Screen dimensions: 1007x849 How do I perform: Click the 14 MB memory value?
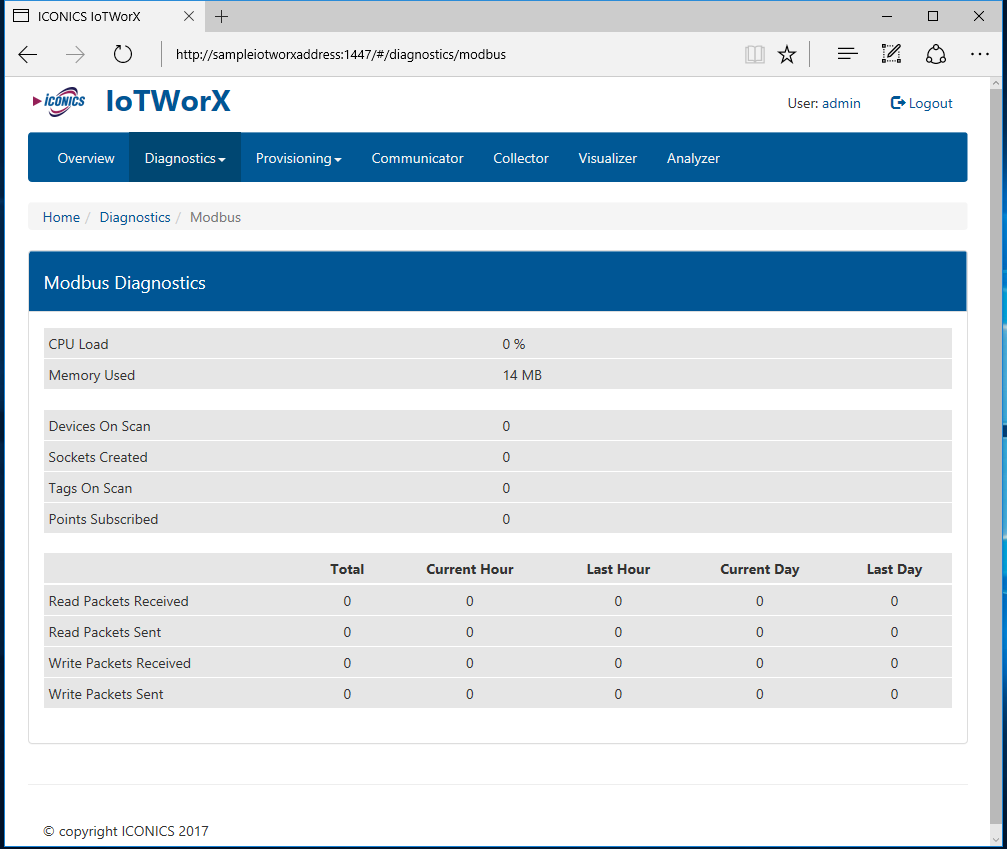pyautogui.click(x=522, y=375)
